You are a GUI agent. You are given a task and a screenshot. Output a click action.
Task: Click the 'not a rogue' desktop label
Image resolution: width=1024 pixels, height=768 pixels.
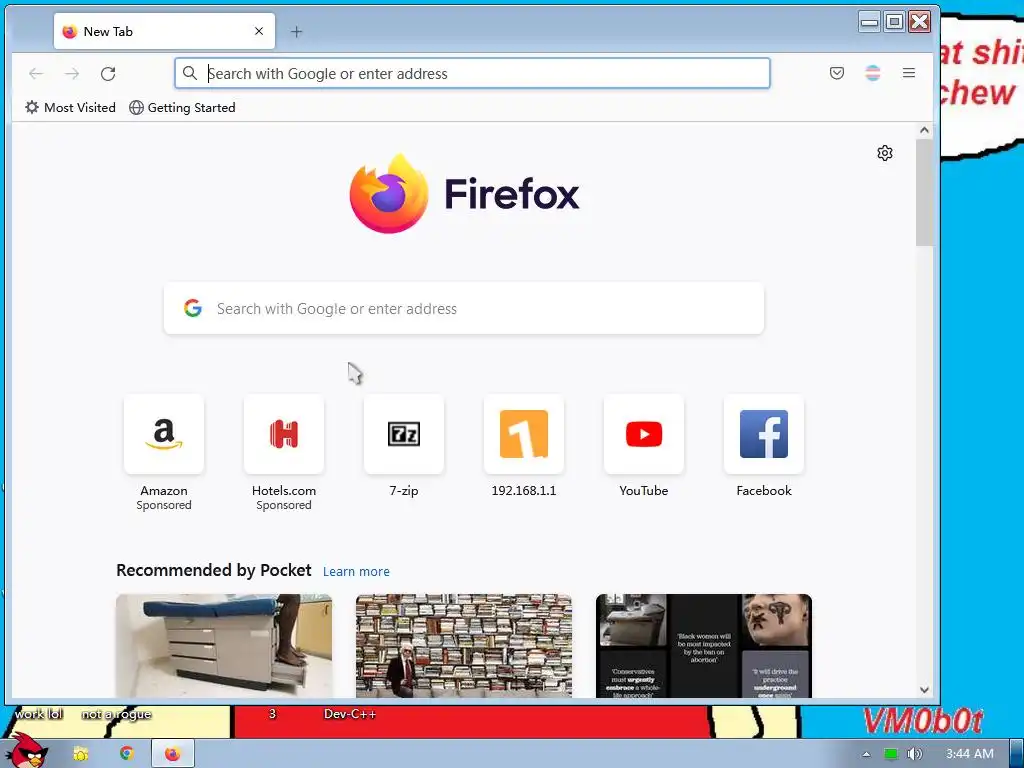[116, 714]
